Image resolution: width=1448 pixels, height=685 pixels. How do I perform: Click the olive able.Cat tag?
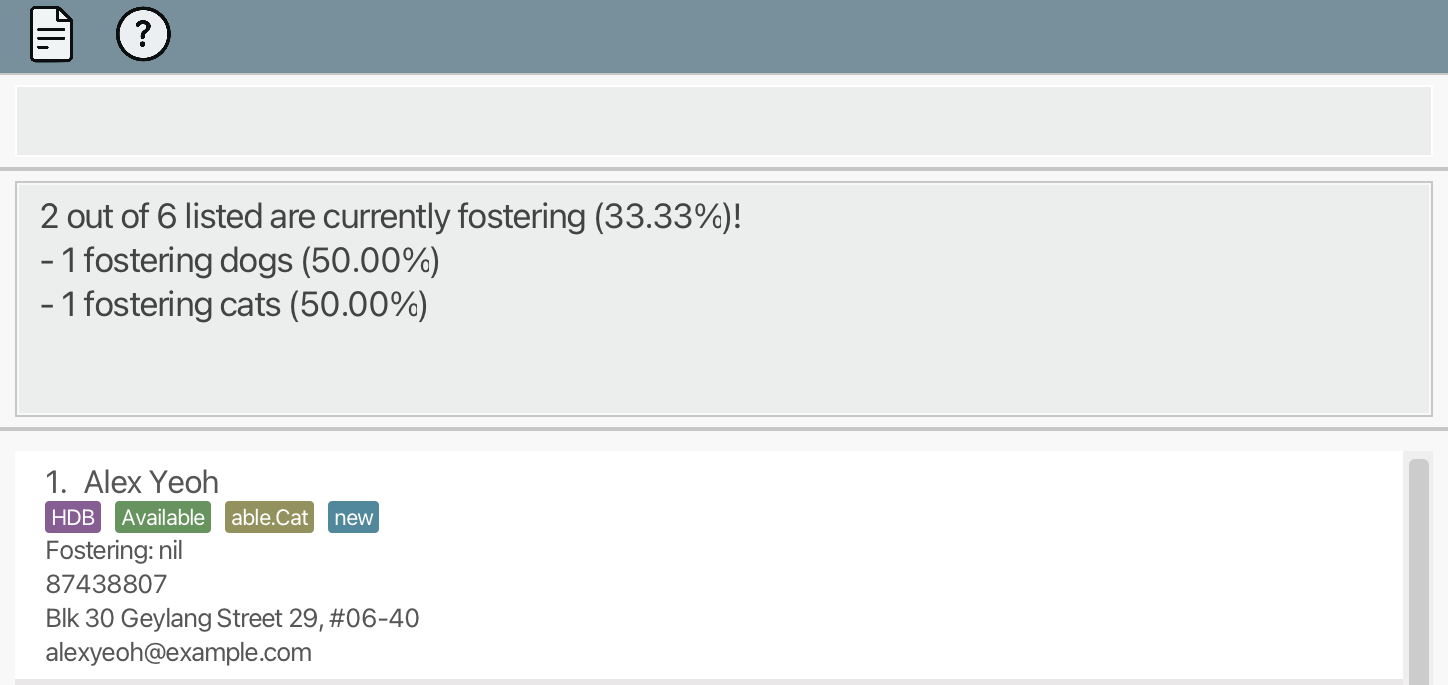[x=269, y=517]
